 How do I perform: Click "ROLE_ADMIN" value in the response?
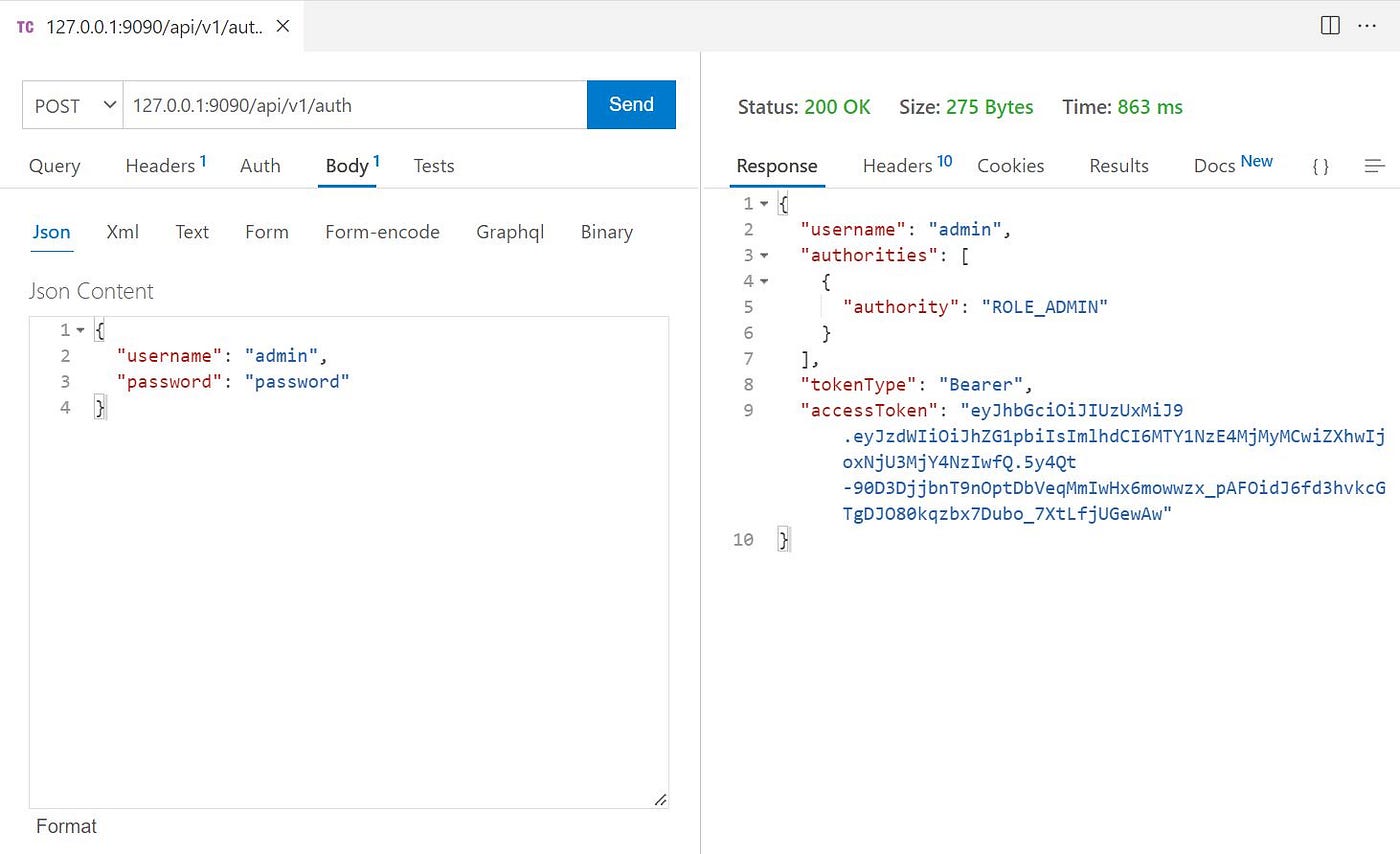pos(1045,307)
